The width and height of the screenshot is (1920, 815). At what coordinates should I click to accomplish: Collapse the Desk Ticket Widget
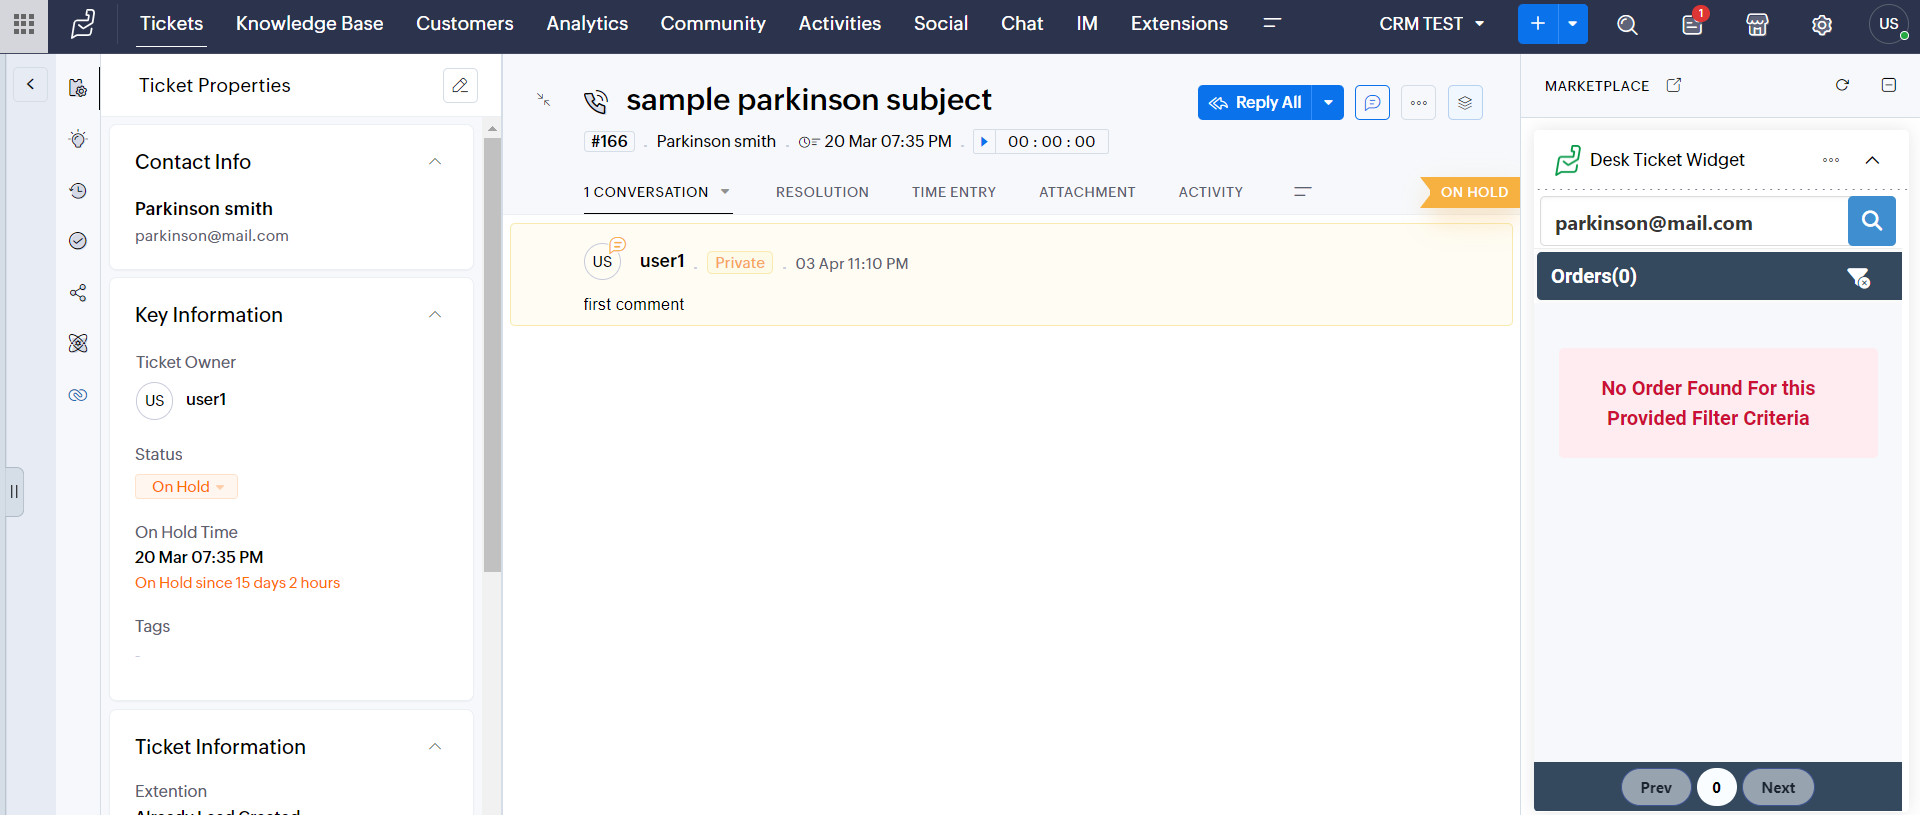pos(1872,160)
